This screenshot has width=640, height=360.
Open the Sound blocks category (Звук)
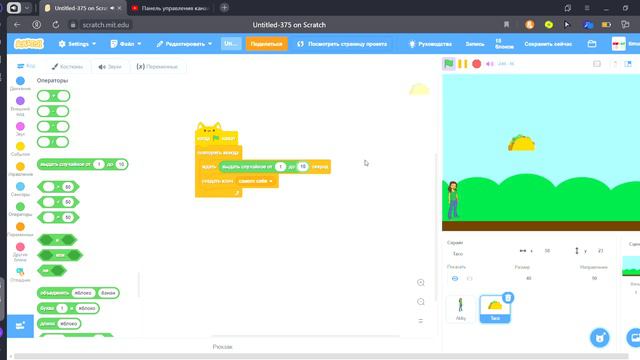(20, 129)
